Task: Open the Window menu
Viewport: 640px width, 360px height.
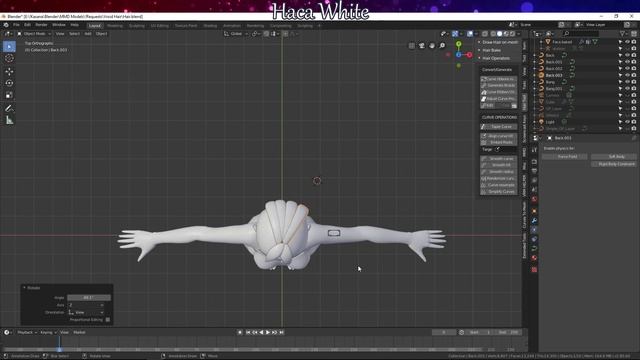Action: 59,25
